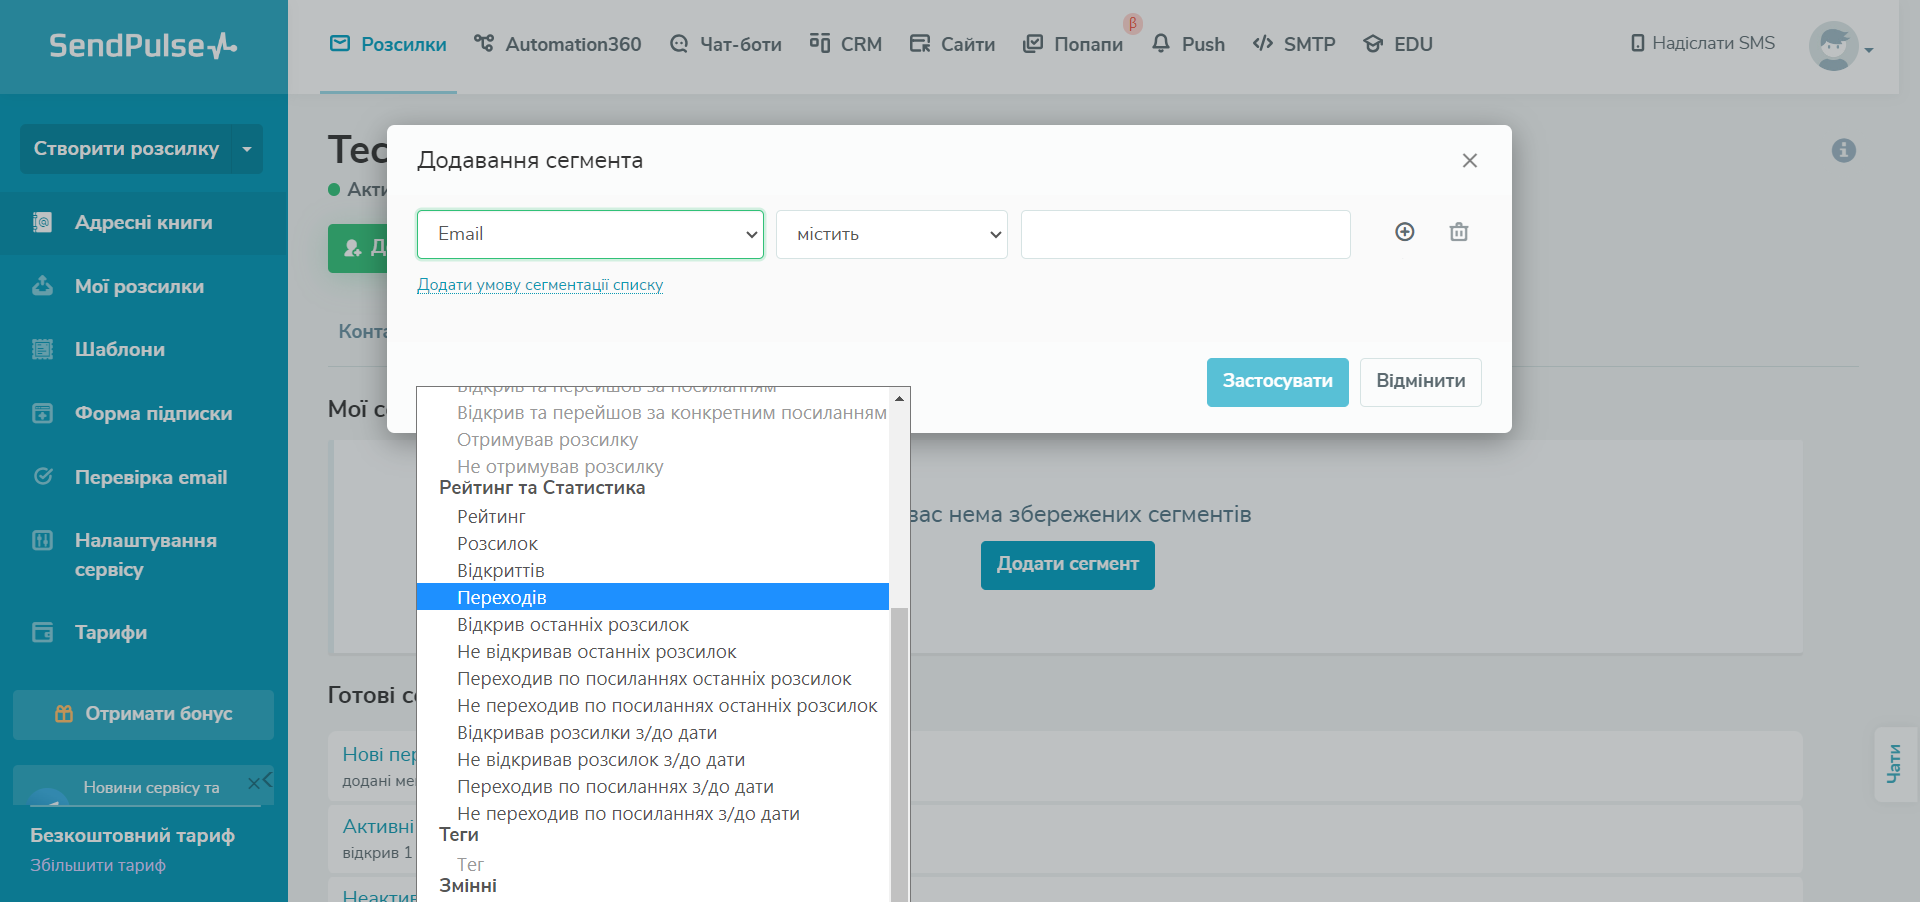Click the SMTP code icon
The height and width of the screenshot is (903, 1920).
point(1263,43)
